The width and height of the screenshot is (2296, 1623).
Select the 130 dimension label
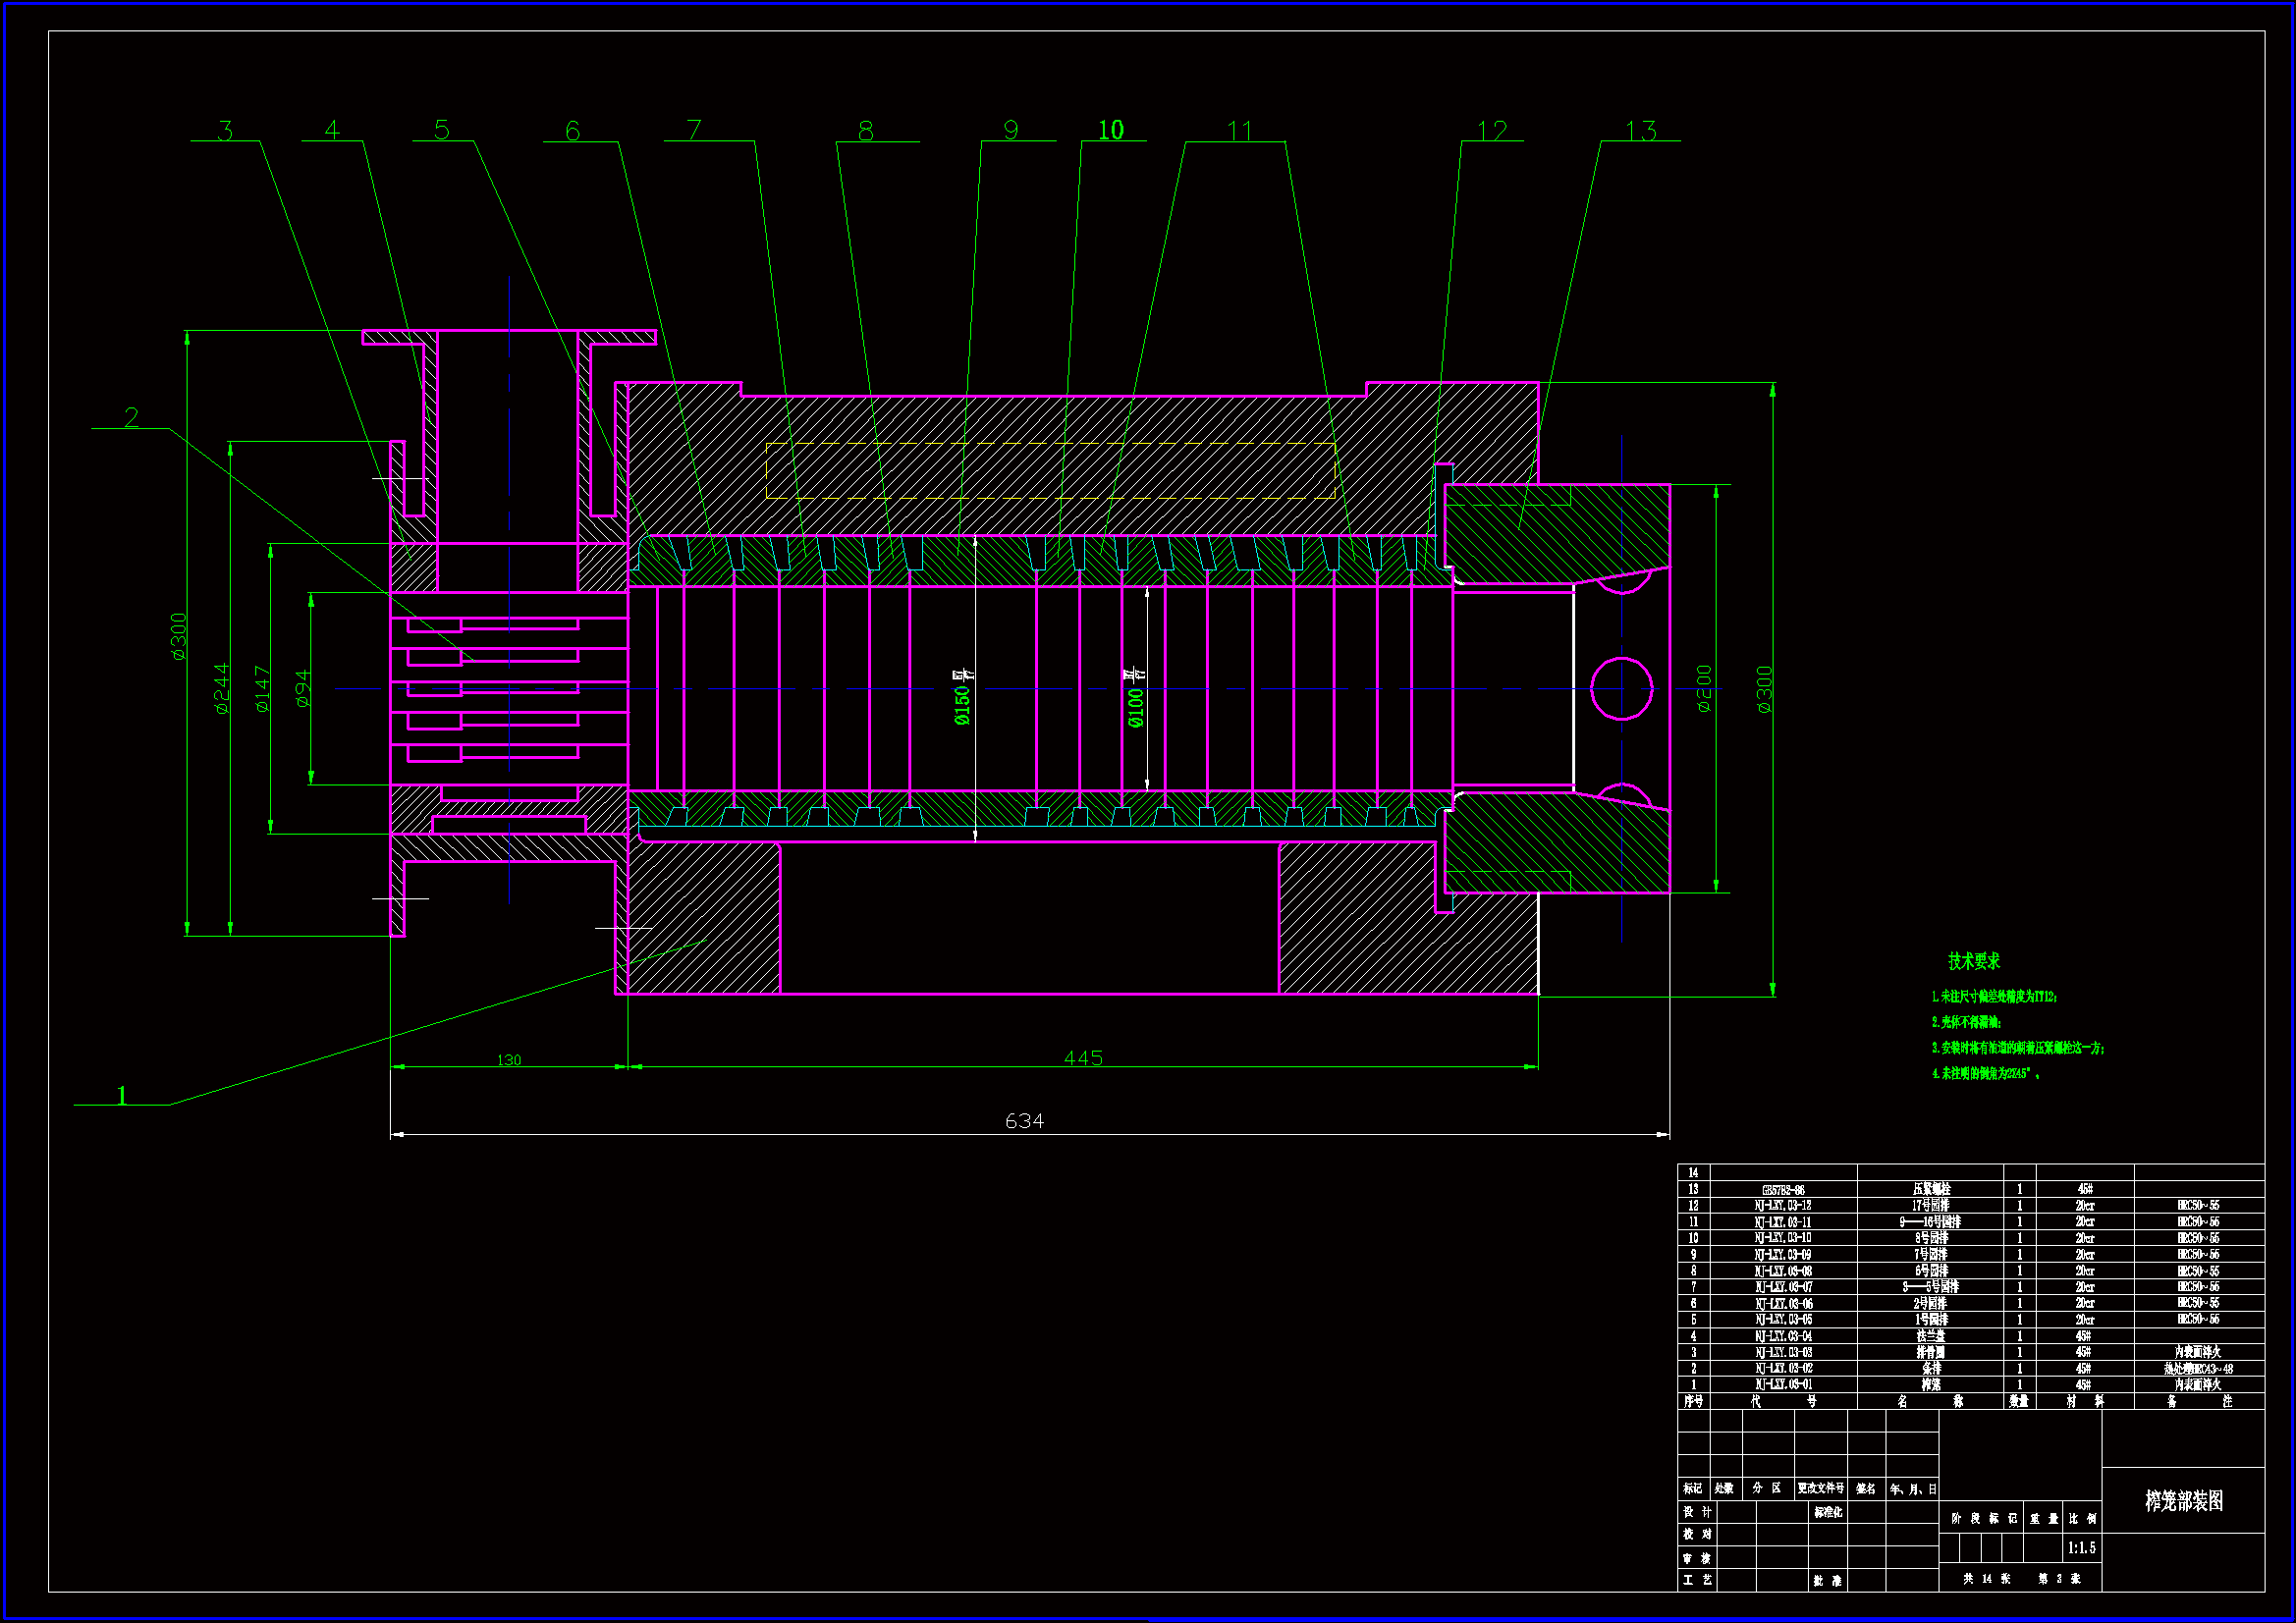pyautogui.click(x=509, y=1060)
